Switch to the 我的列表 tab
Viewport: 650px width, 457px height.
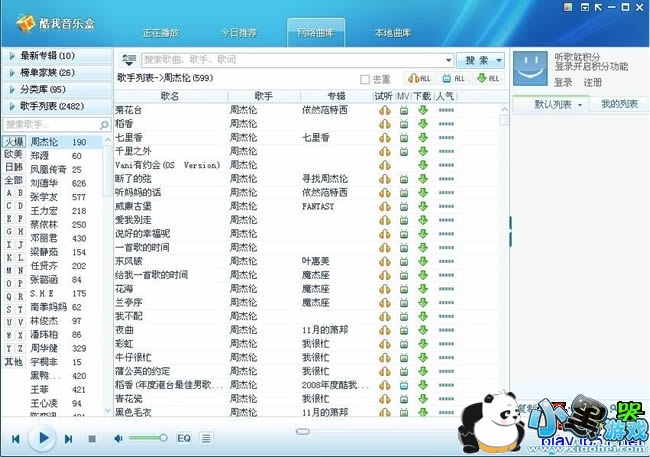coord(619,104)
